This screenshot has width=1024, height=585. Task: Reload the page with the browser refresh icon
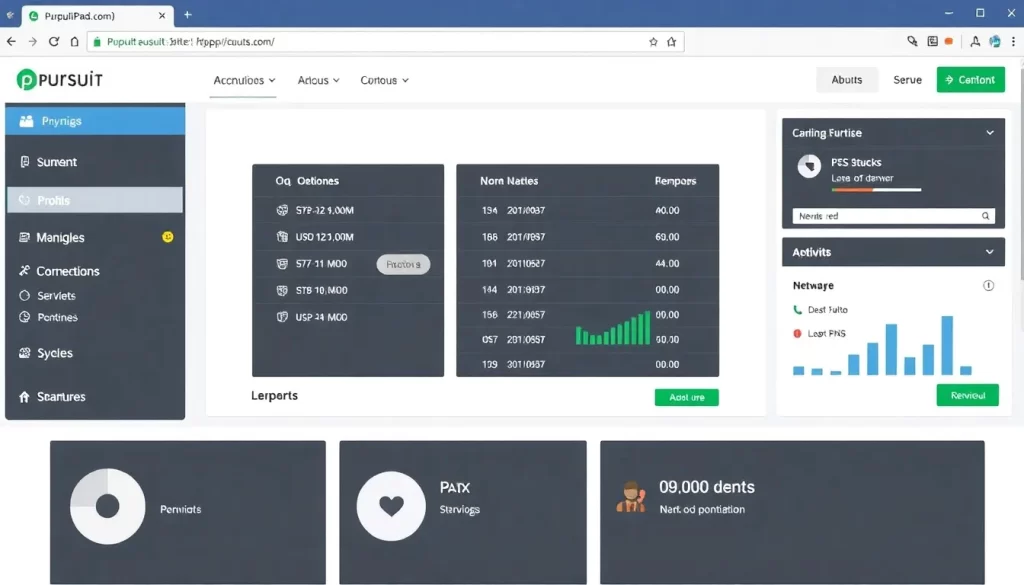pyautogui.click(x=54, y=42)
